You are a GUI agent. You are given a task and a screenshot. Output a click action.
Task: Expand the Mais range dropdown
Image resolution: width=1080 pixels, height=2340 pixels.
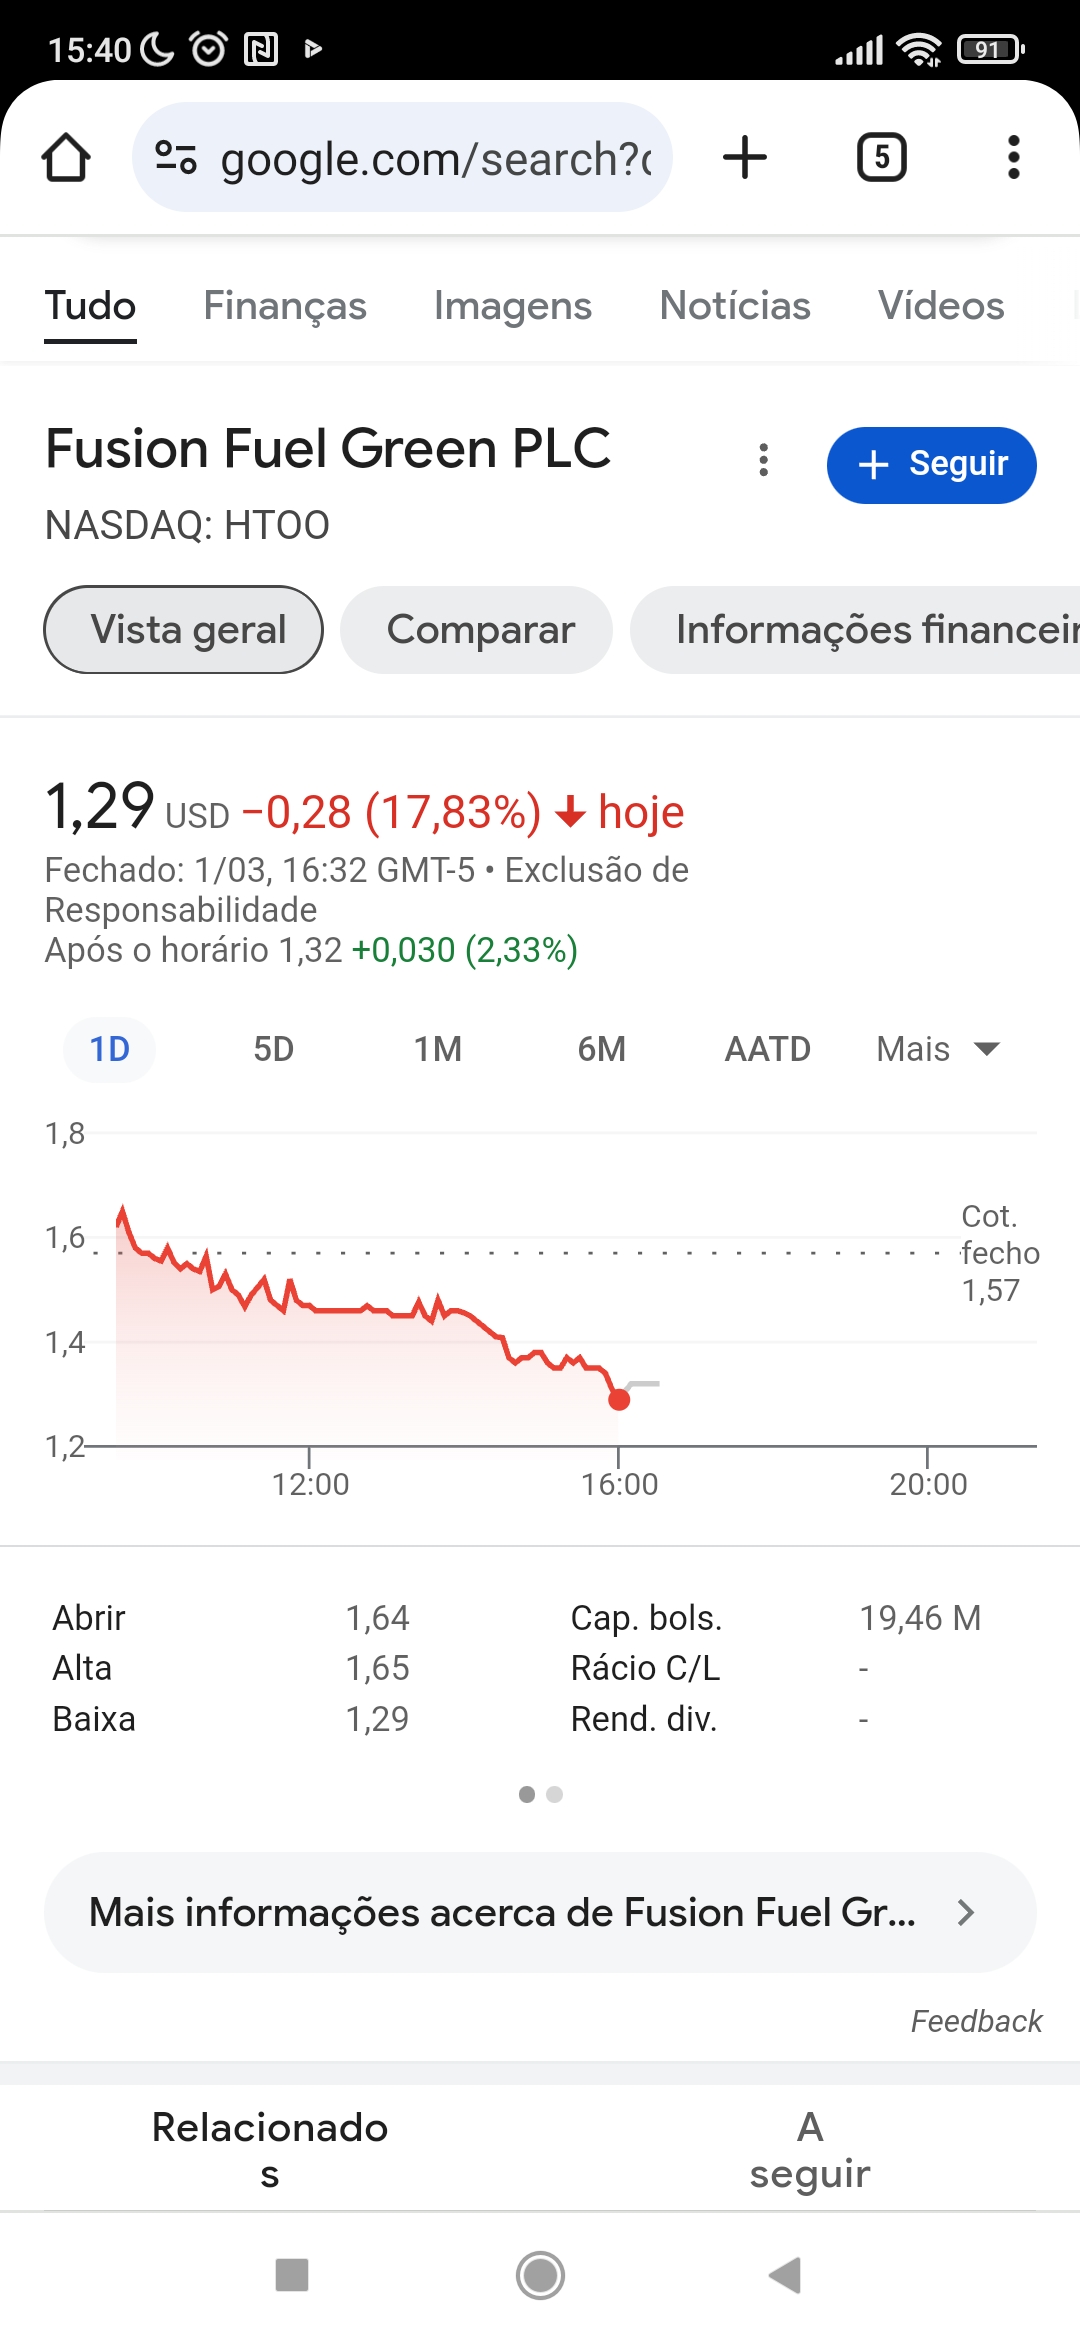[x=937, y=1049]
